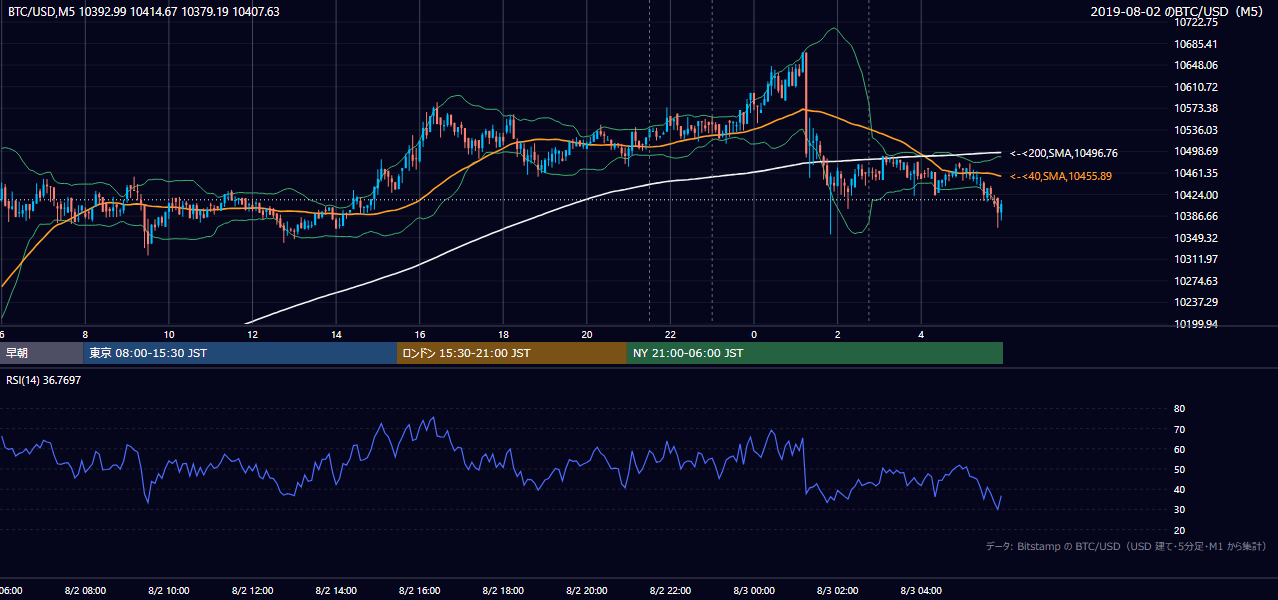
Task: Click the 8/2 22:00 bottom time label
Action: click(671, 591)
